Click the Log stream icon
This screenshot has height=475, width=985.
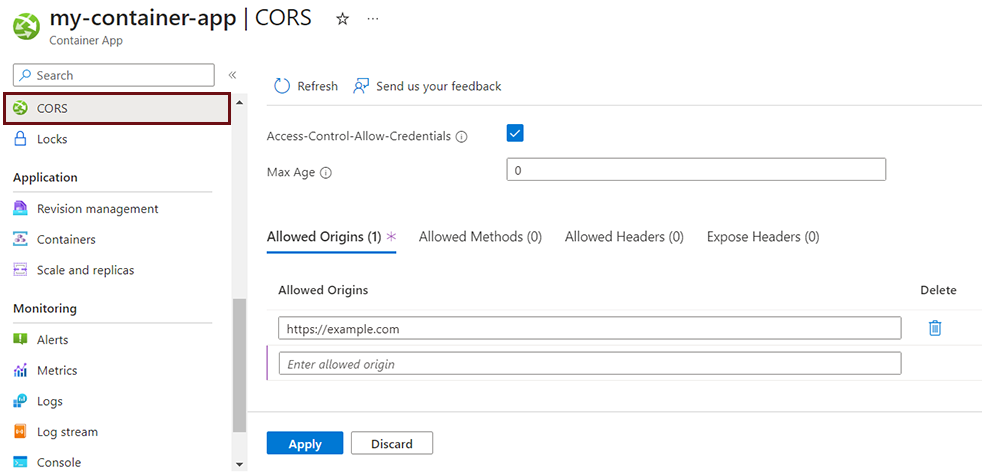(20, 432)
